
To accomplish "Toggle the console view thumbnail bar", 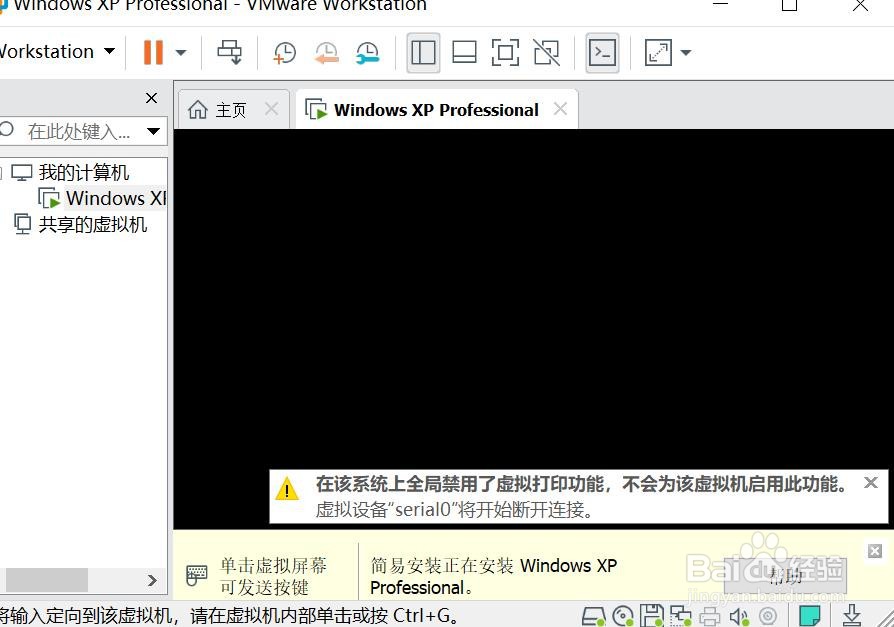I will 464,52.
